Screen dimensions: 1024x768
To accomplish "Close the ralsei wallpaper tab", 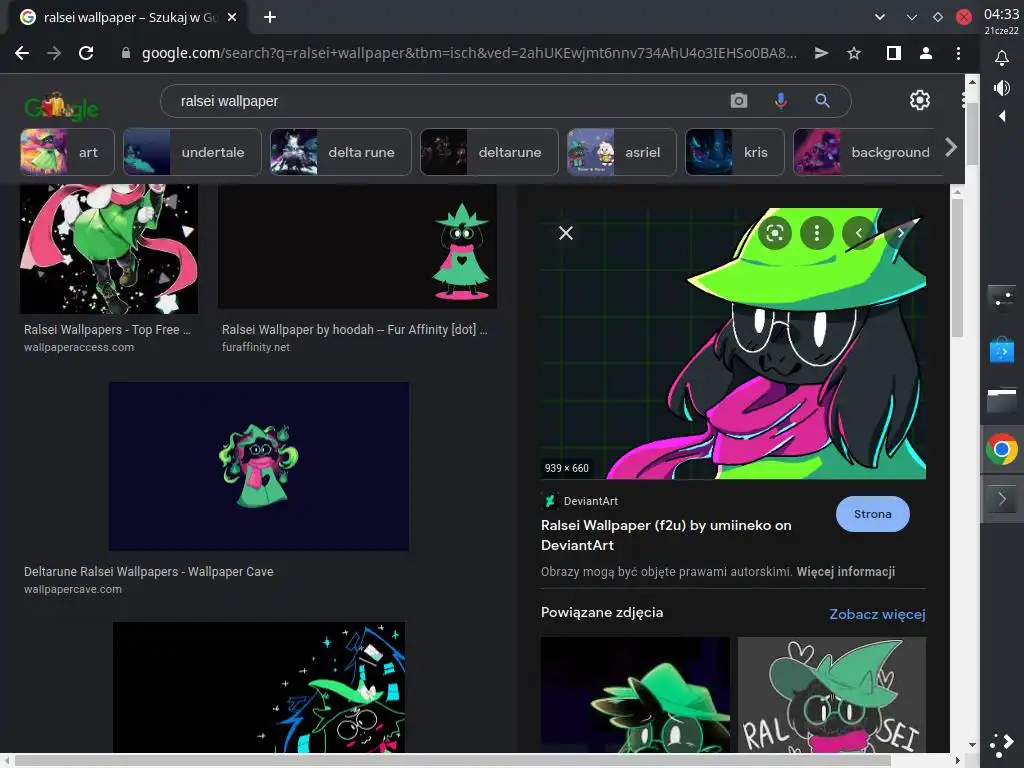I will (x=232, y=18).
